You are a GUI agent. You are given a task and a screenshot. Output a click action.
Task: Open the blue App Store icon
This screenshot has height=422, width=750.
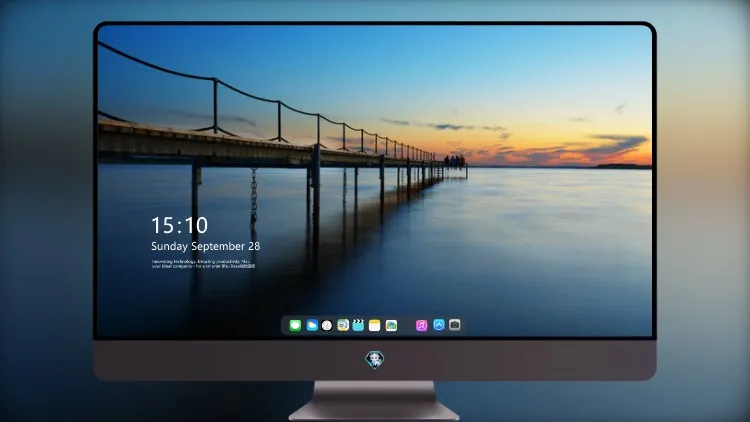pos(439,325)
